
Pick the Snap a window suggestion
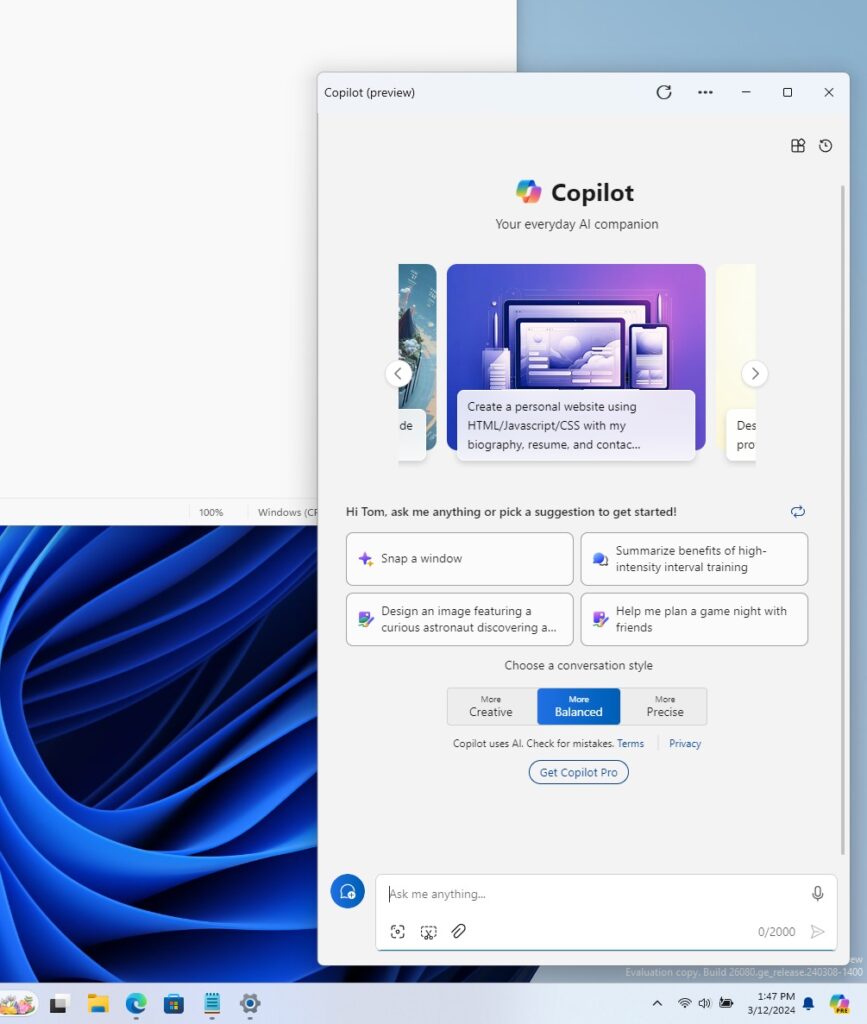(459, 559)
